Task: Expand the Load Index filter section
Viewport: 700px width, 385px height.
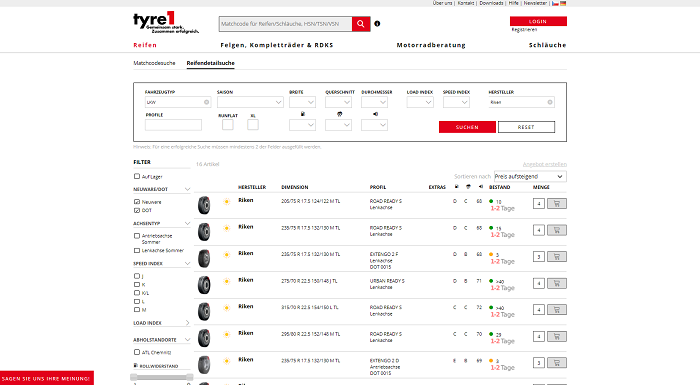Action: pyautogui.click(x=187, y=322)
